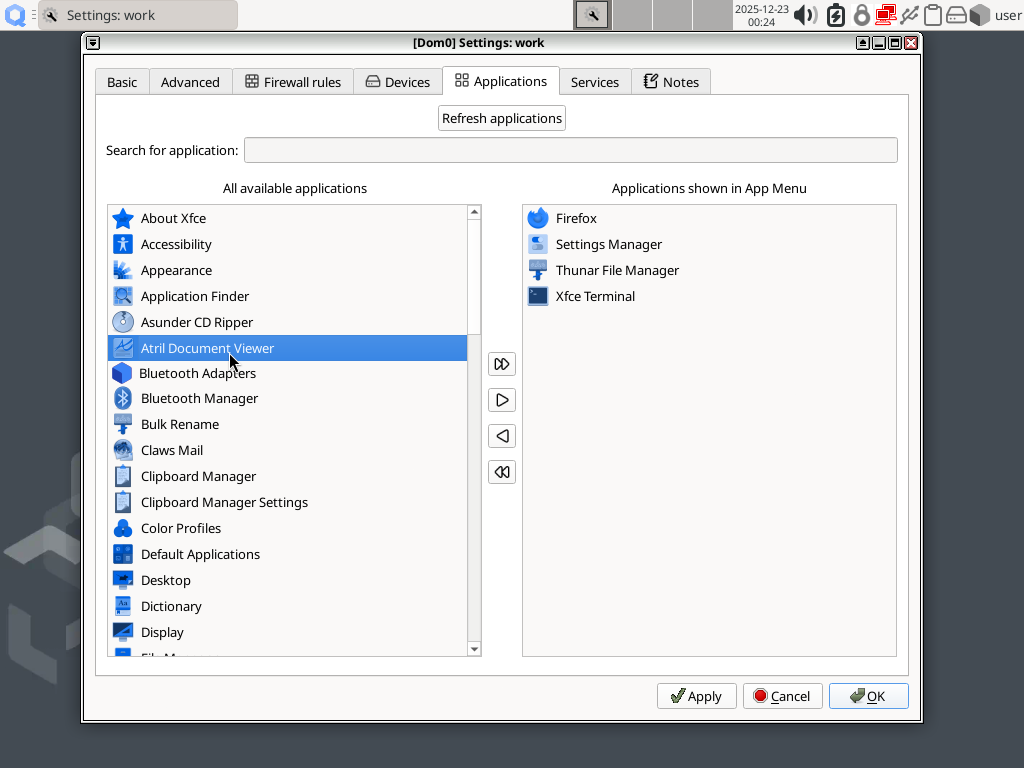Open window menu dropdown in title bar
Viewport: 1024px width, 768px height.
click(93, 43)
